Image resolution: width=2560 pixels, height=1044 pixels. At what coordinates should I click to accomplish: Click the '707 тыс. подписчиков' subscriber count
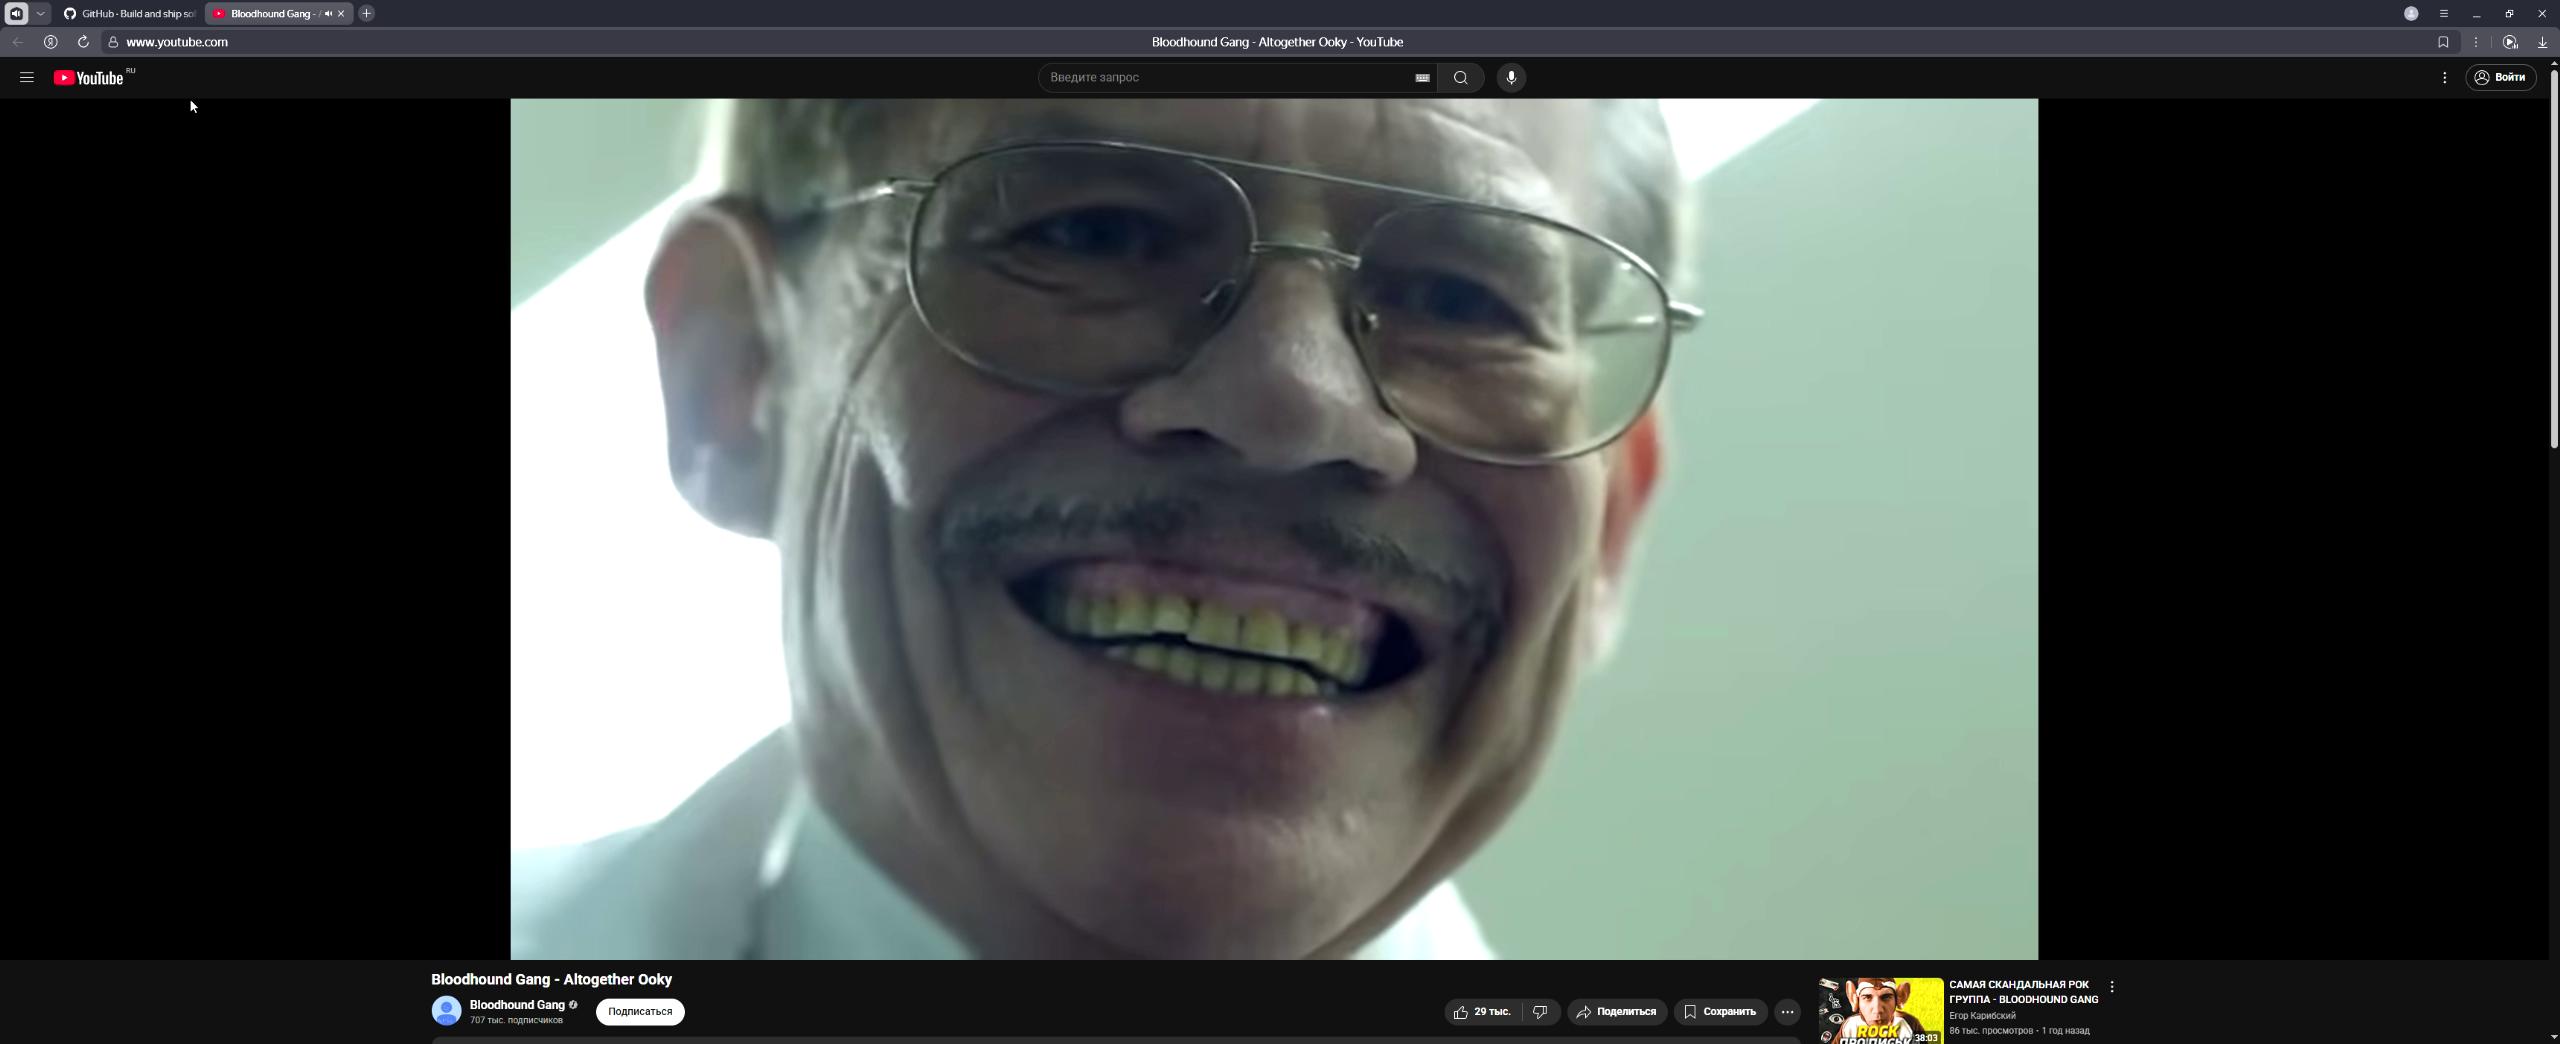coord(516,1021)
